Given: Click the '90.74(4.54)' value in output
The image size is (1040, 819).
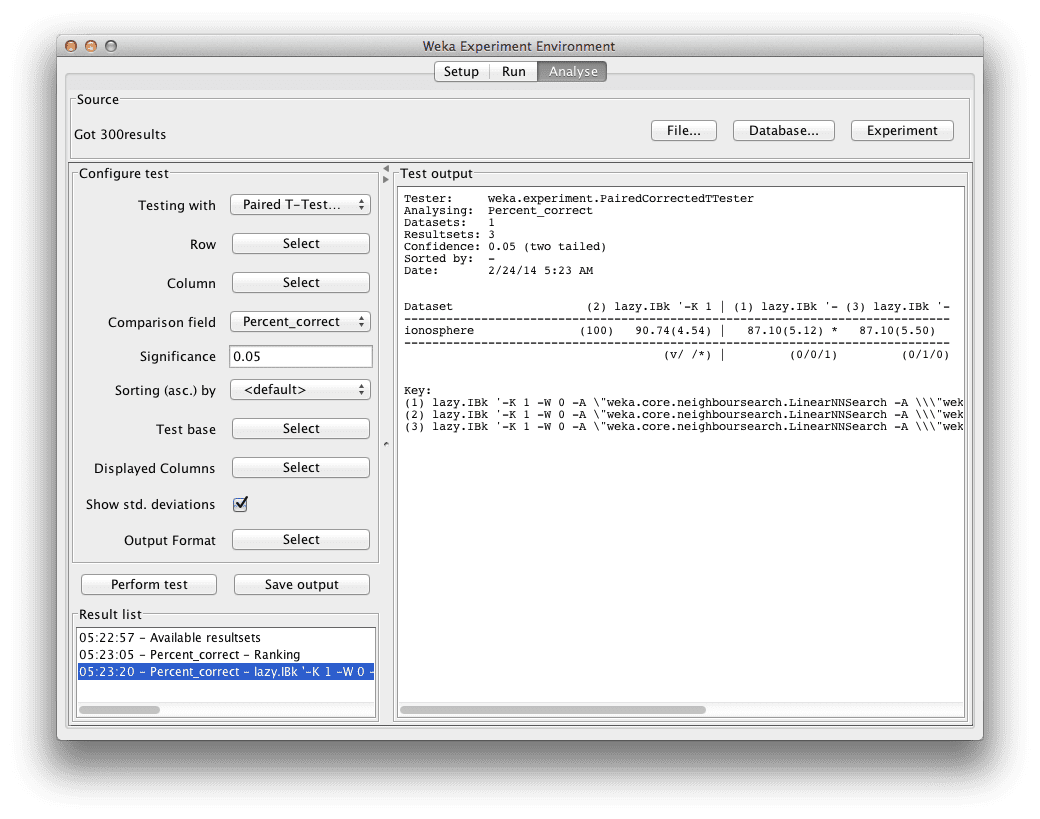Looking at the screenshot, I should (x=673, y=330).
